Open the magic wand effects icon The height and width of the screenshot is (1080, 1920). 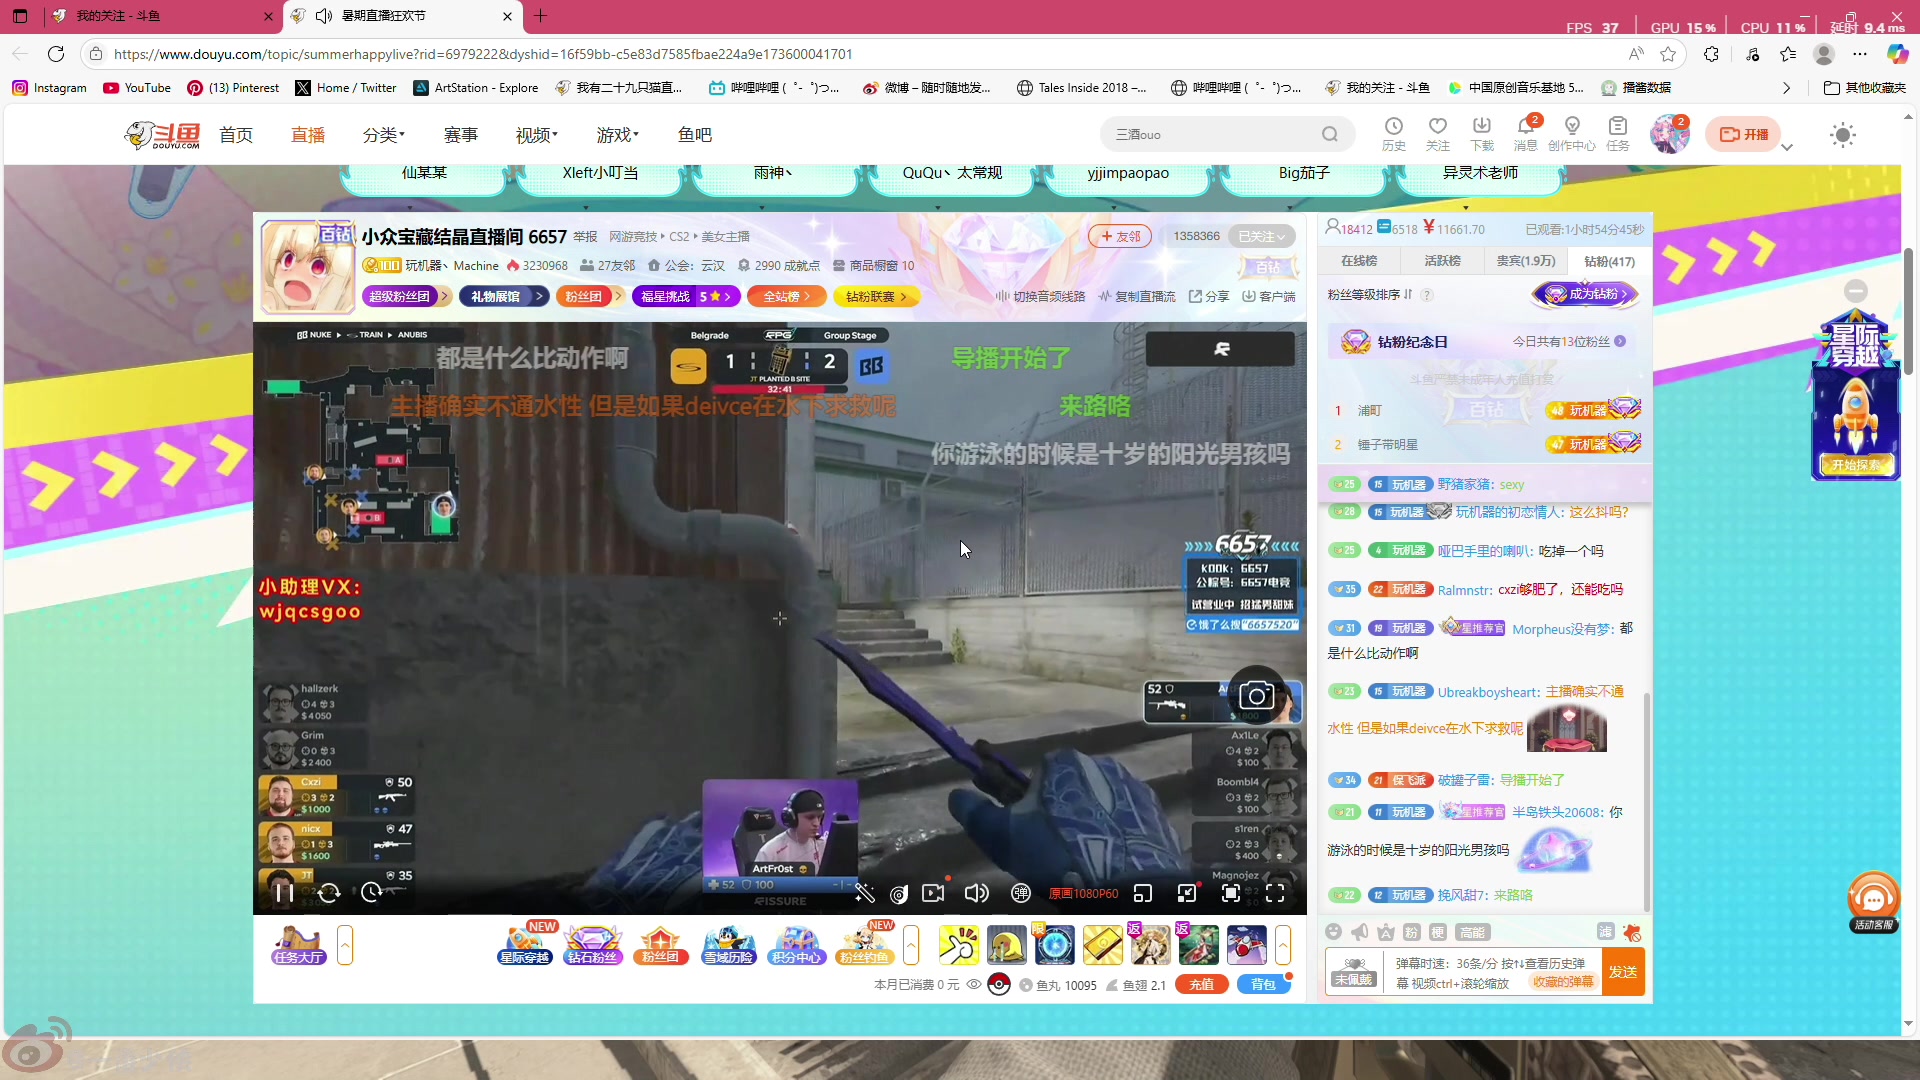point(865,893)
